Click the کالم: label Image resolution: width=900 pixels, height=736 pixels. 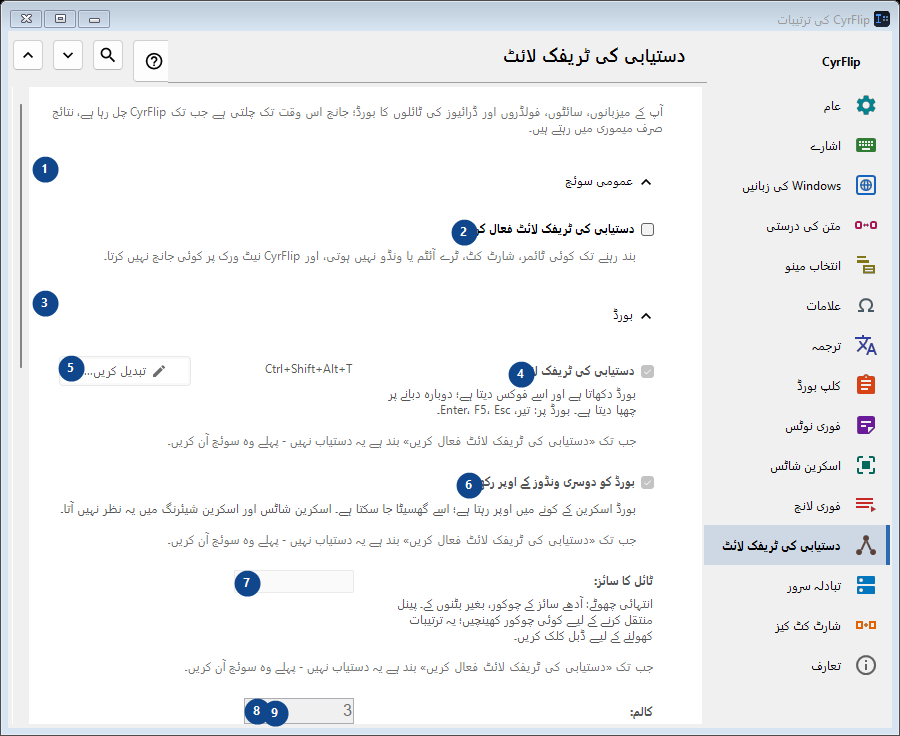tap(641, 712)
